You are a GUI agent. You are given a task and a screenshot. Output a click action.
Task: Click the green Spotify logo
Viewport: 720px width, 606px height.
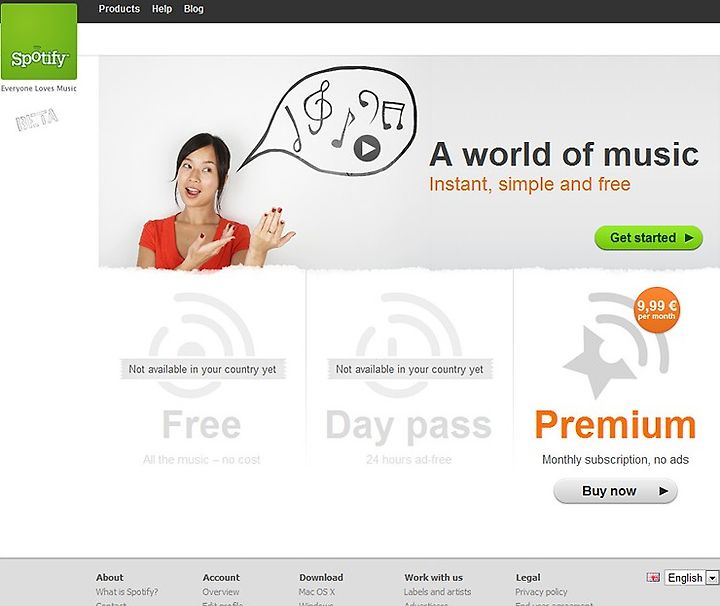(39, 41)
